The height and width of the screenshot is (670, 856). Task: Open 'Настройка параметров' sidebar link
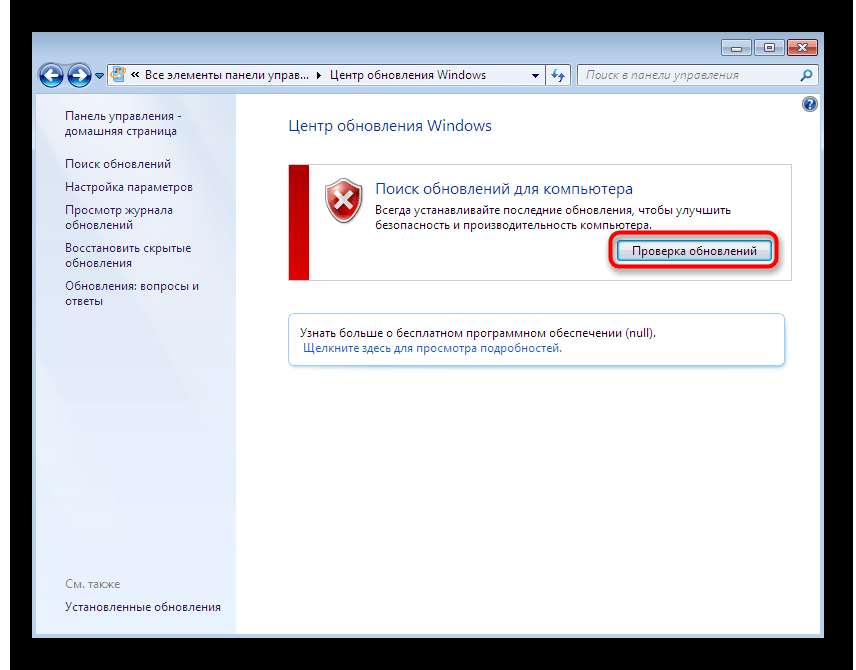click(x=129, y=187)
